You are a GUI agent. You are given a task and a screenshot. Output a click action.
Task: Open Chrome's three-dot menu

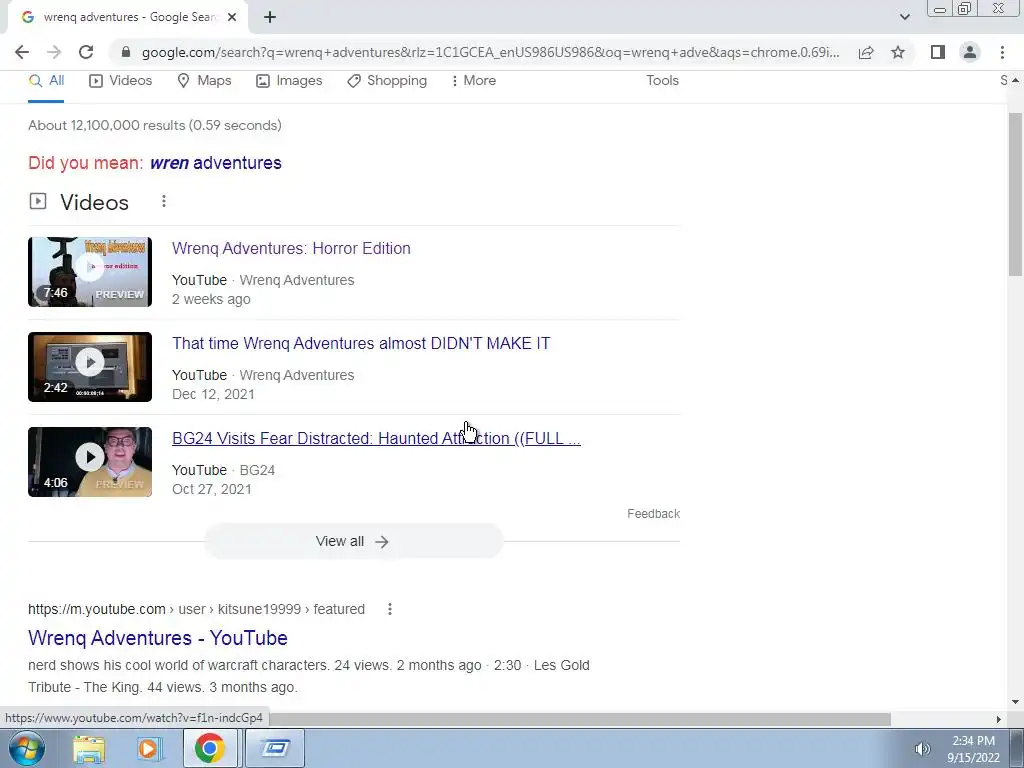click(x=1002, y=52)
